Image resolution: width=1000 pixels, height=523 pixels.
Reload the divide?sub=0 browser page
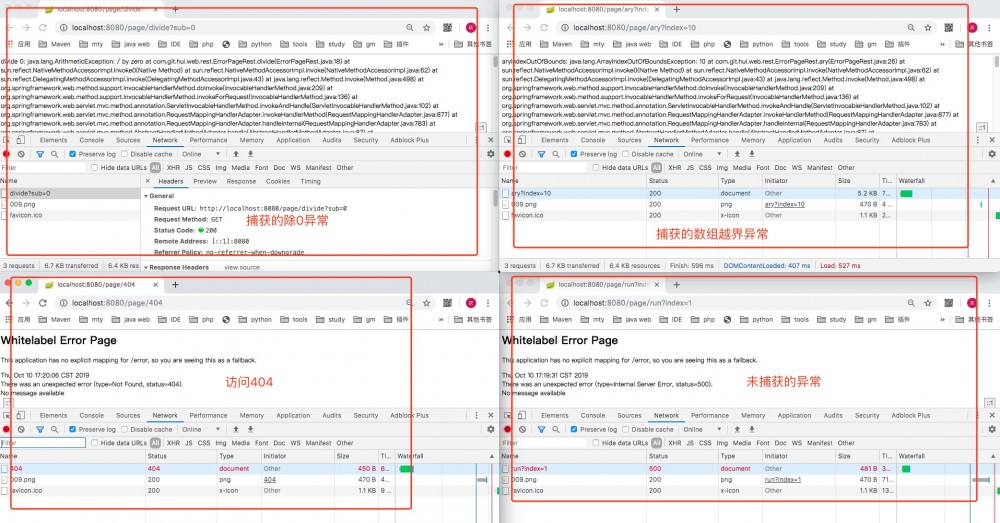coord(43,27)
